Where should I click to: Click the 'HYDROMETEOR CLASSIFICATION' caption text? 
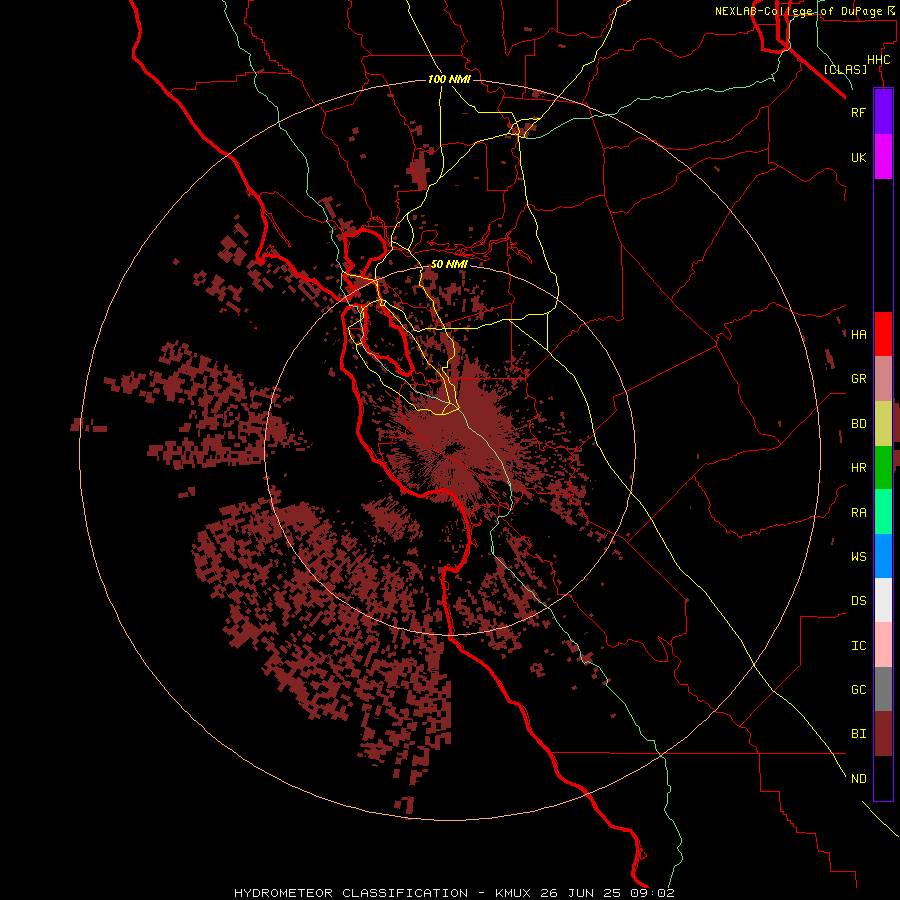(x=351, y=893)
